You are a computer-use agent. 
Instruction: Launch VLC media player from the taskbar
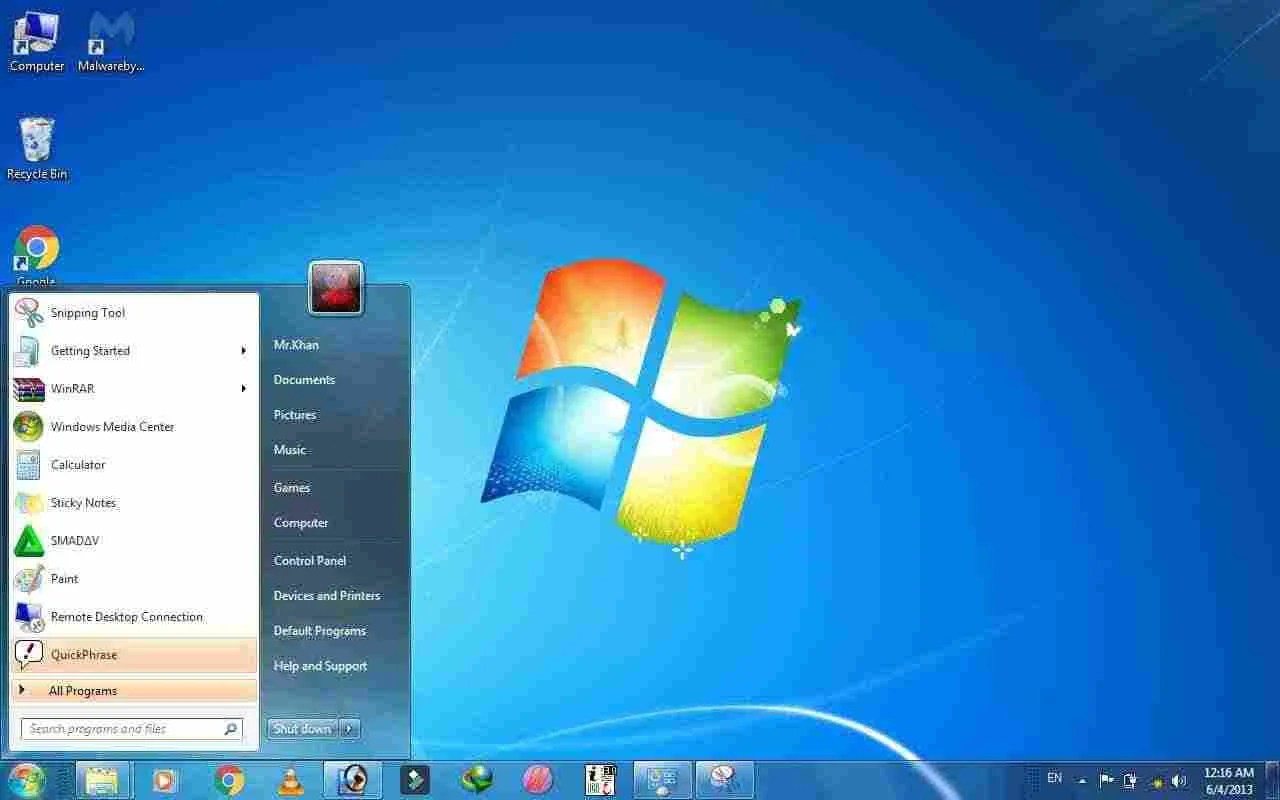point(291,779)
